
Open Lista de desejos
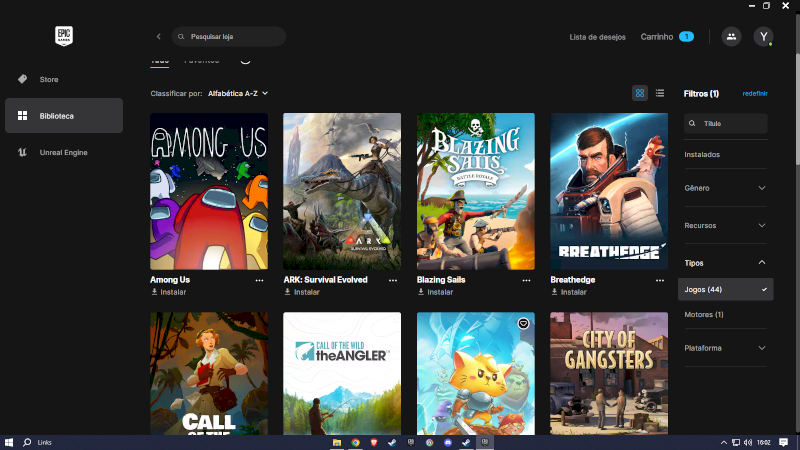coord(597,37)
